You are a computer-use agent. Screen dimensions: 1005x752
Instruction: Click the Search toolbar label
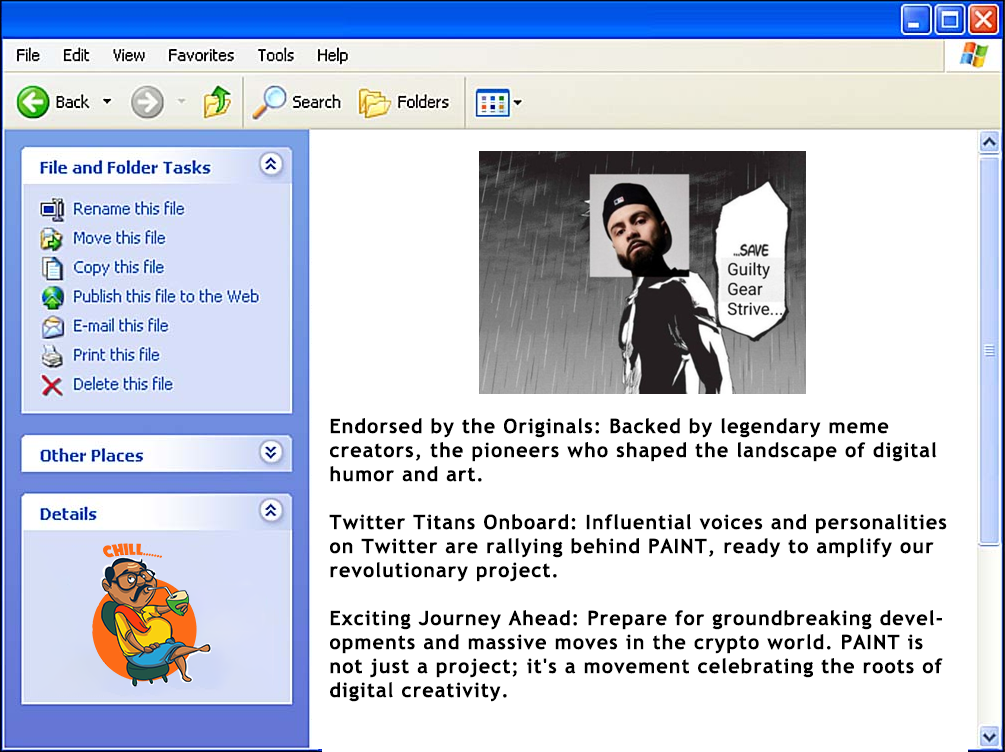click(316, 102)
